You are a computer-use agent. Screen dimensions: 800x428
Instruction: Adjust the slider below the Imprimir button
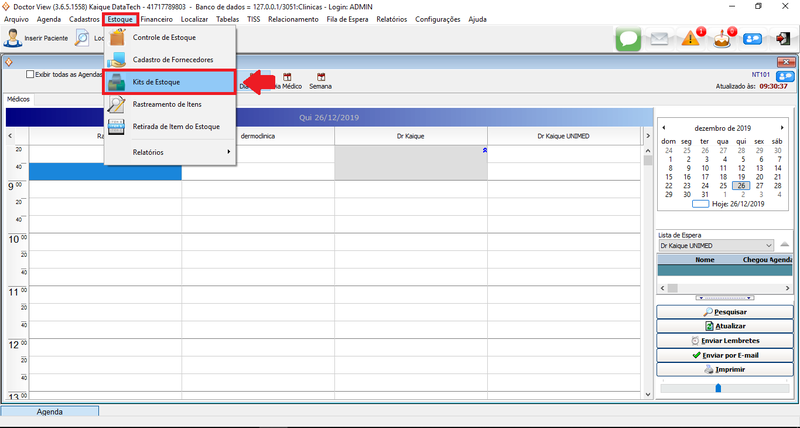pyautogui.click(x=718, y=387)
